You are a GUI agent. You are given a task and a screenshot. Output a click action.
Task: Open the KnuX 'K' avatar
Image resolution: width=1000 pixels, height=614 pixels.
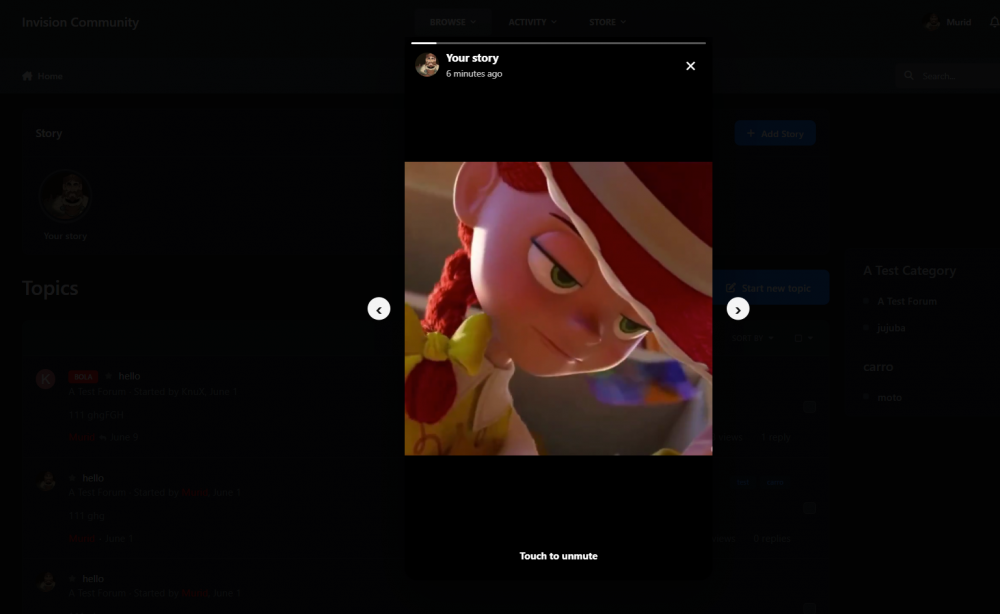coord(45,379)
